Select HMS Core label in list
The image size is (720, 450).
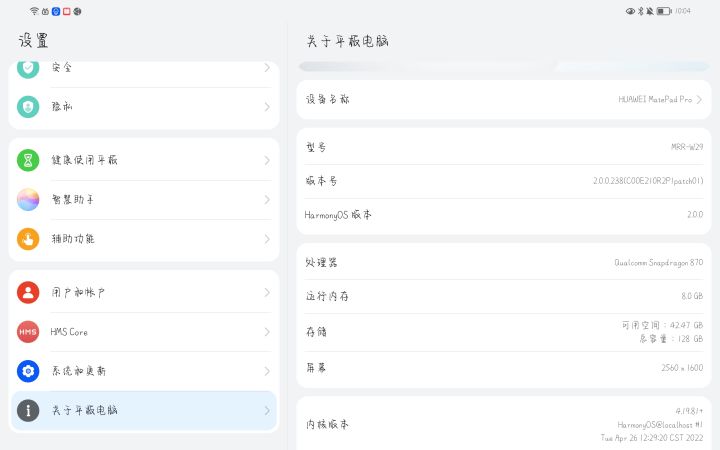click(69, 332)
